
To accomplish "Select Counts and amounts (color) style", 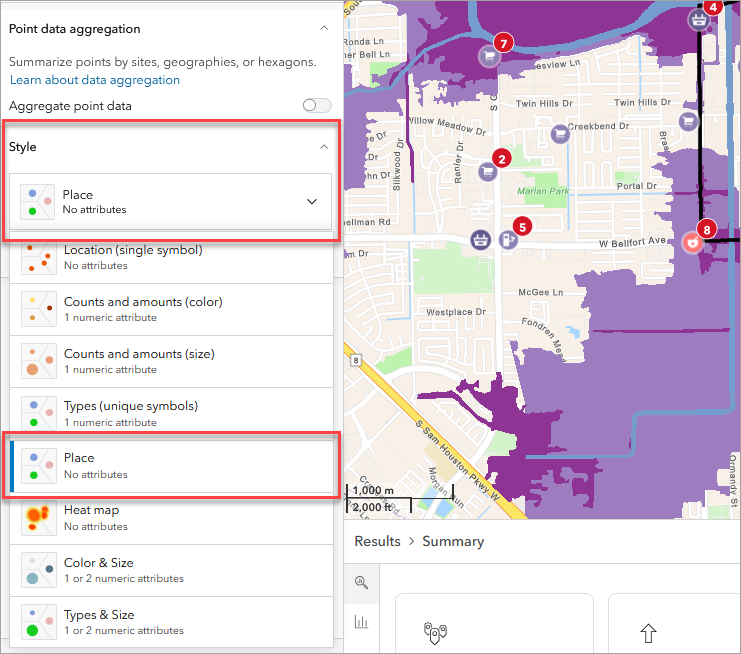I will [x=171, y=310].
